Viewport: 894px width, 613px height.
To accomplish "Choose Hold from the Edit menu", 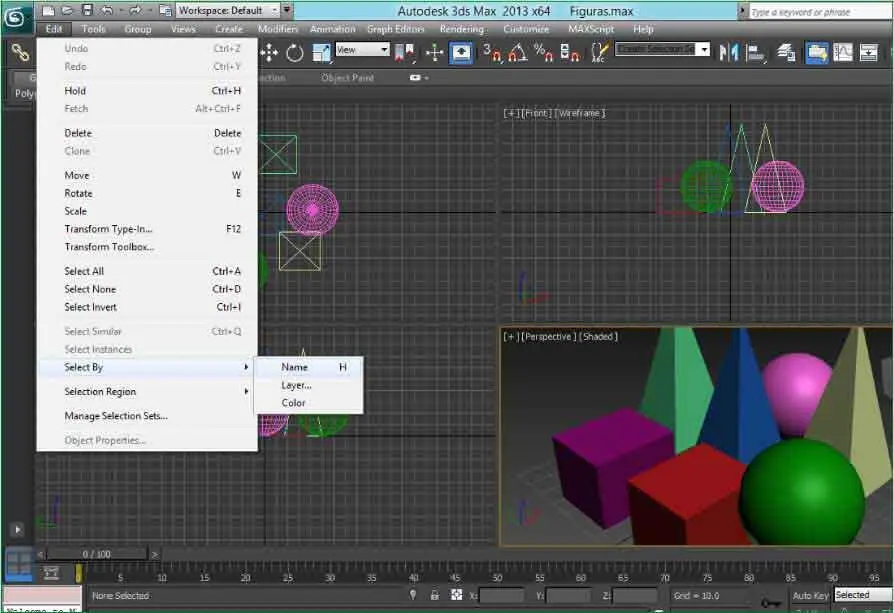I will 147,91.
